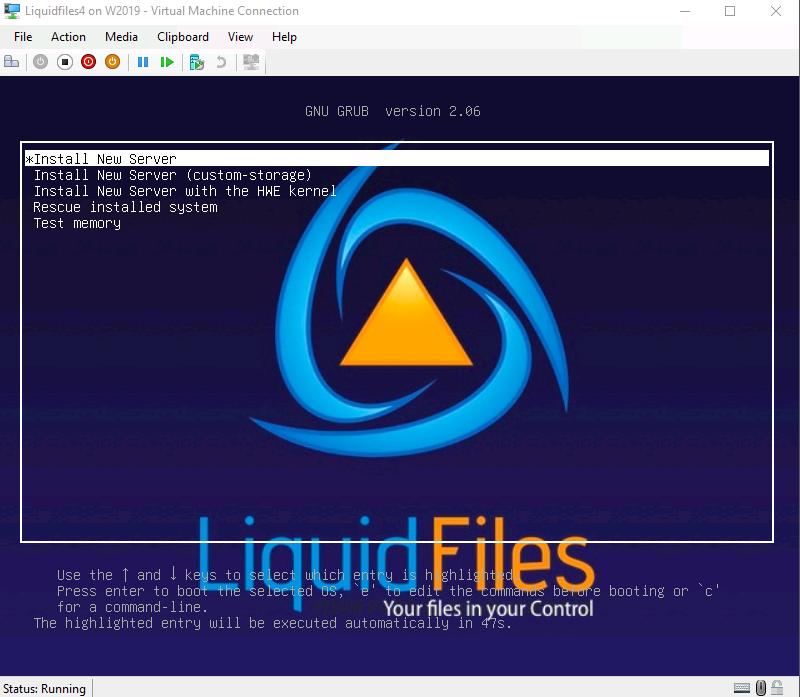Pause the running virtual machine

[143, 62]
